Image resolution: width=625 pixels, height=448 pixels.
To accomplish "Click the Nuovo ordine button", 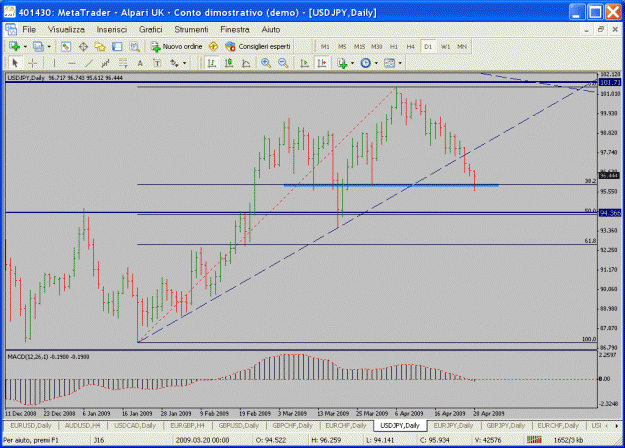I will pos(176,47).
